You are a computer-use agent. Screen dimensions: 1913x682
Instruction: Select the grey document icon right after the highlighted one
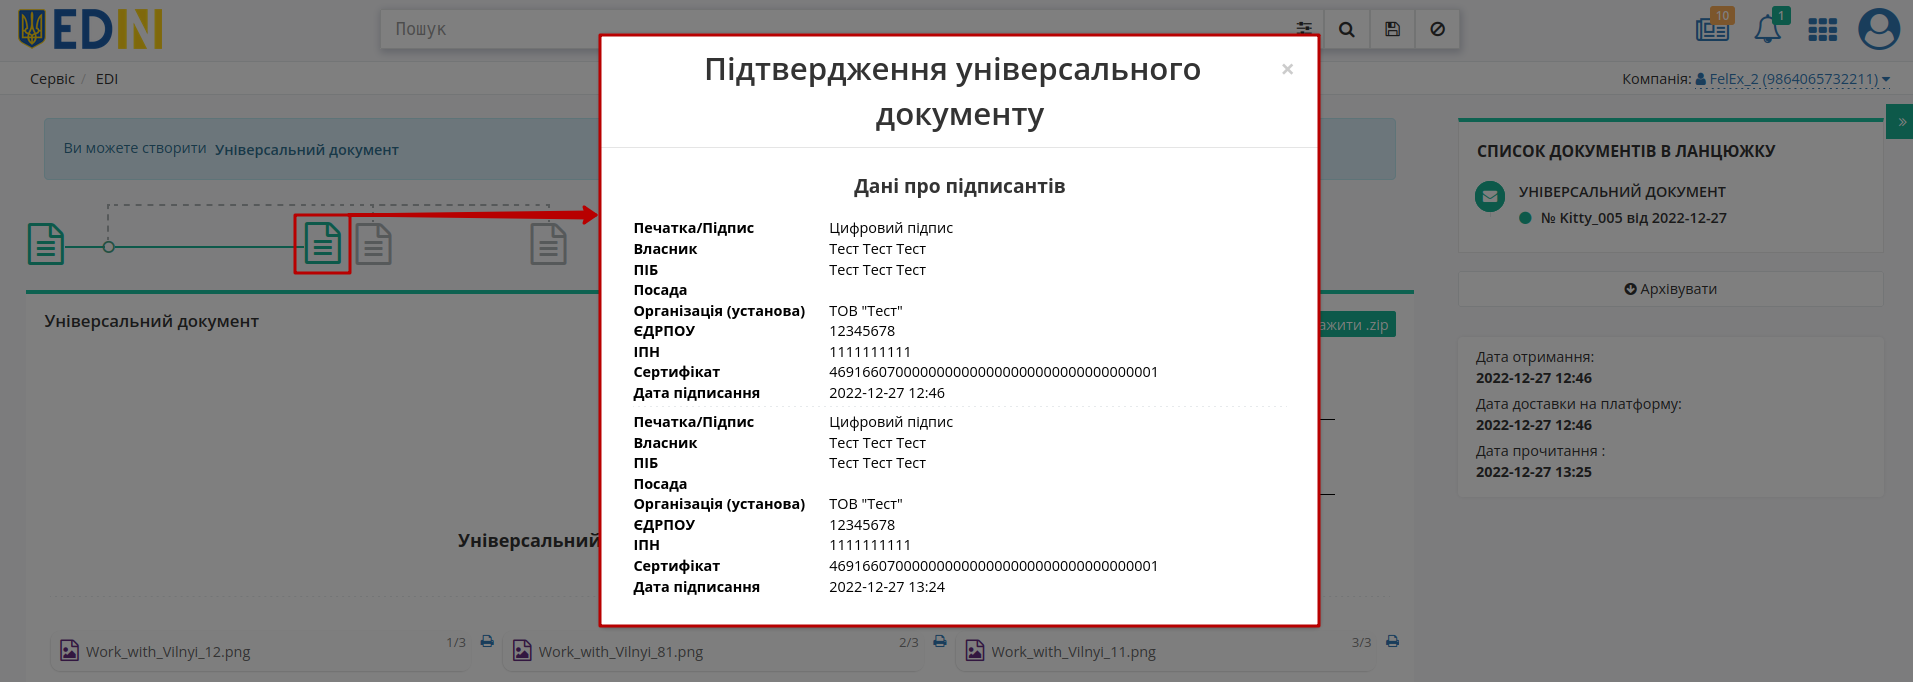(x=374, y=244)
